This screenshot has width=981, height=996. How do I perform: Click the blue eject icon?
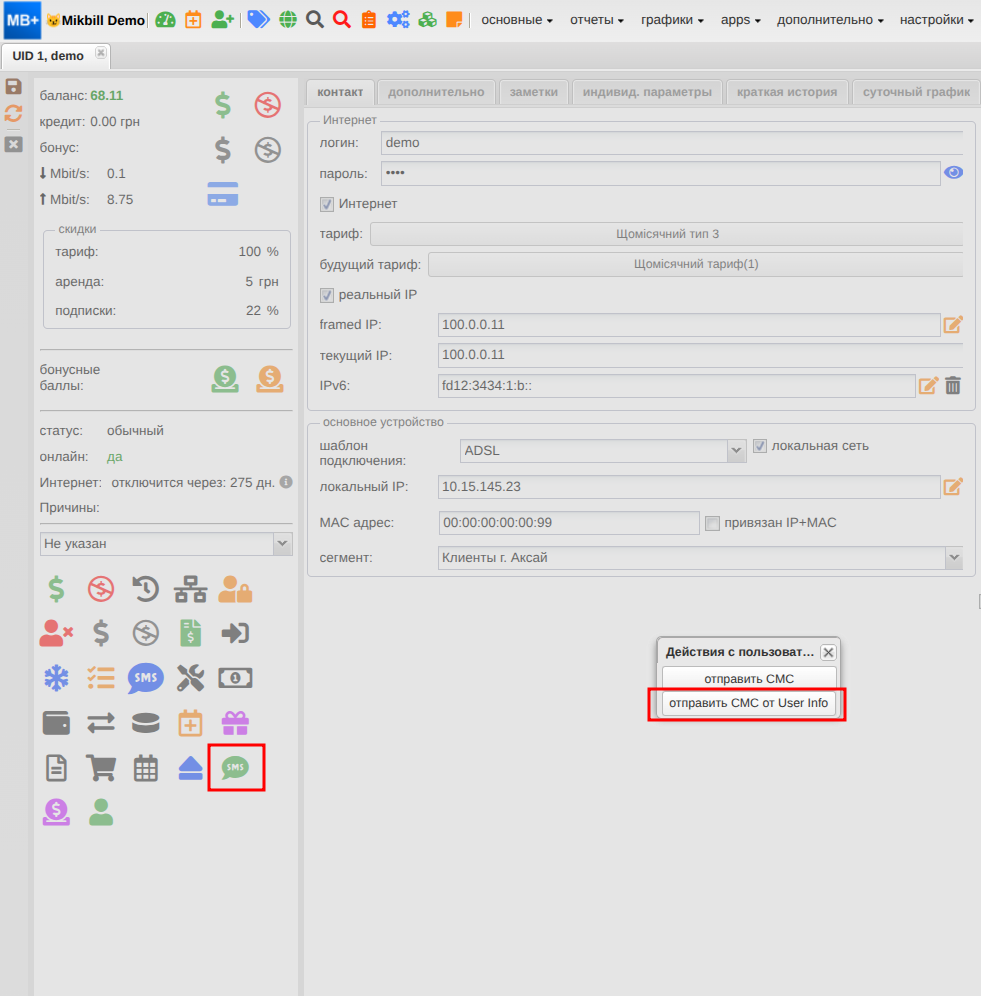pyautogui.click(x=191, y=767)
